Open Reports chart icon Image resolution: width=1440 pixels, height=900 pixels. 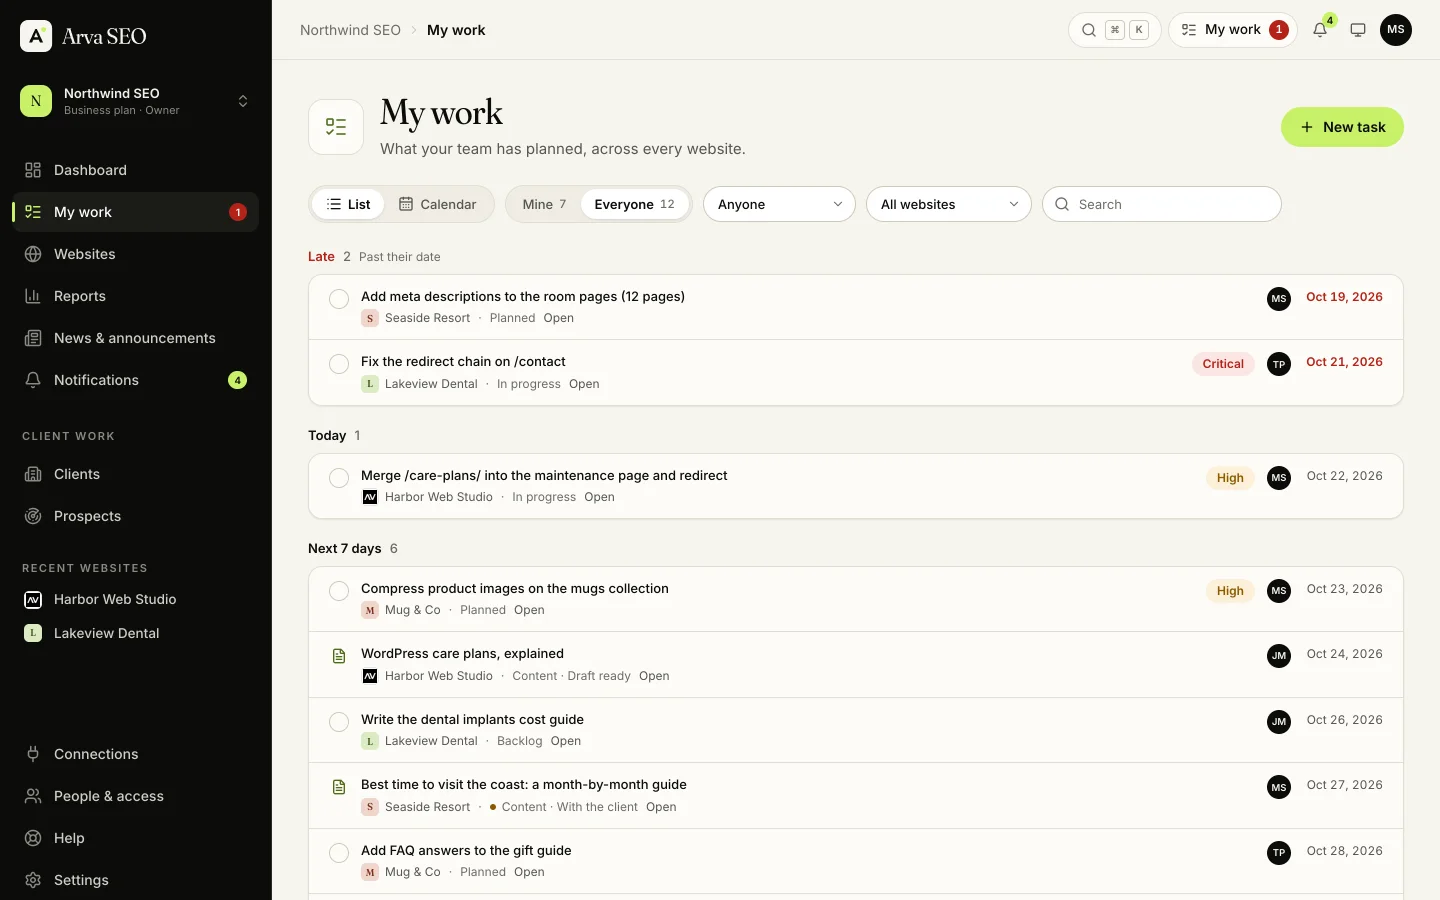33,296
